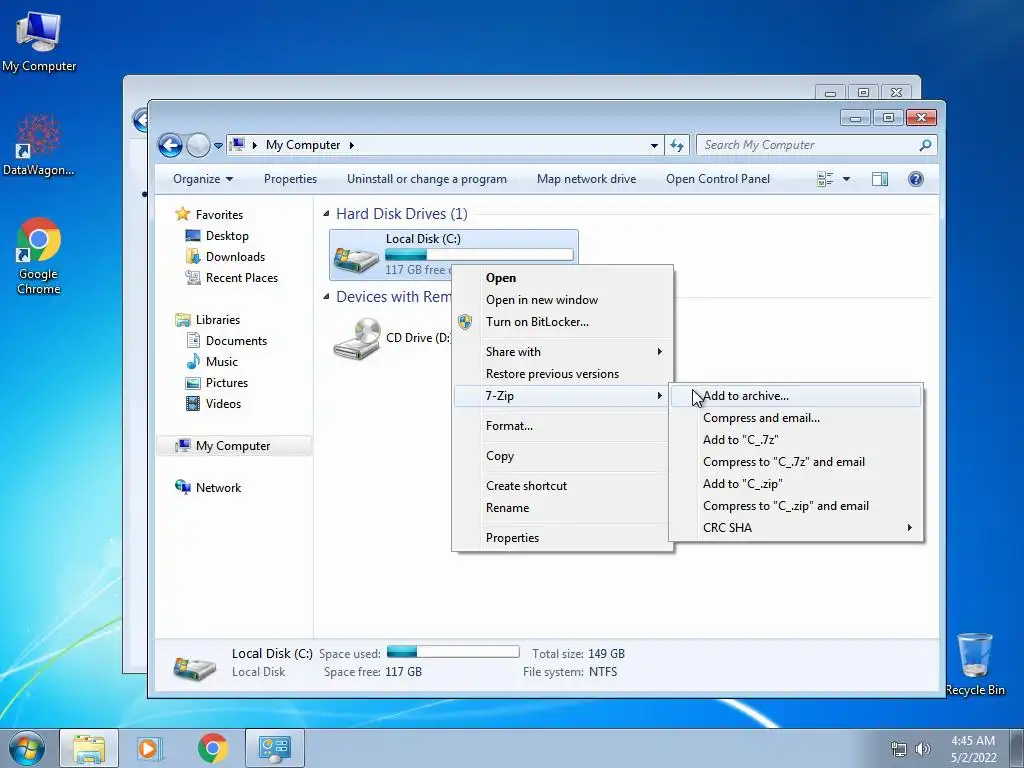This screenshot has width=1024, height=768.
Task: Open the My Computer desktop icon
Action: 39,42
